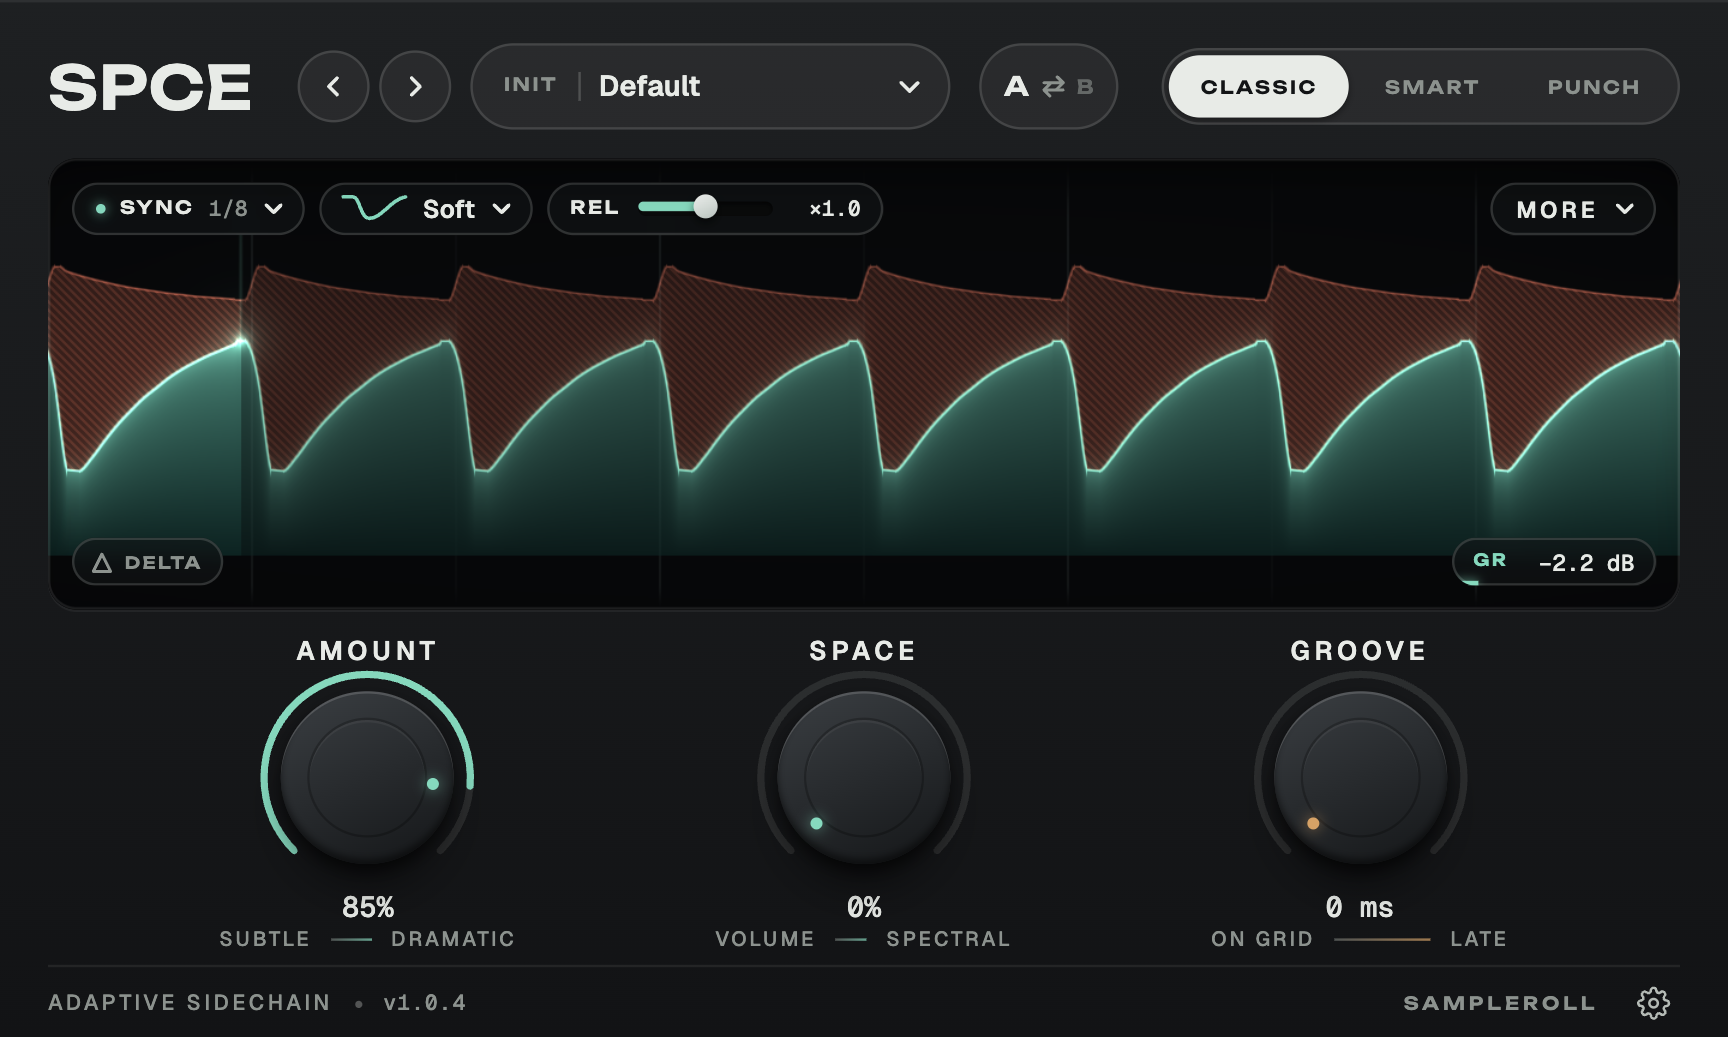Screen dimensions: 1728x1037
Task: Click the REL release slider handle
Action: [705, 207]
